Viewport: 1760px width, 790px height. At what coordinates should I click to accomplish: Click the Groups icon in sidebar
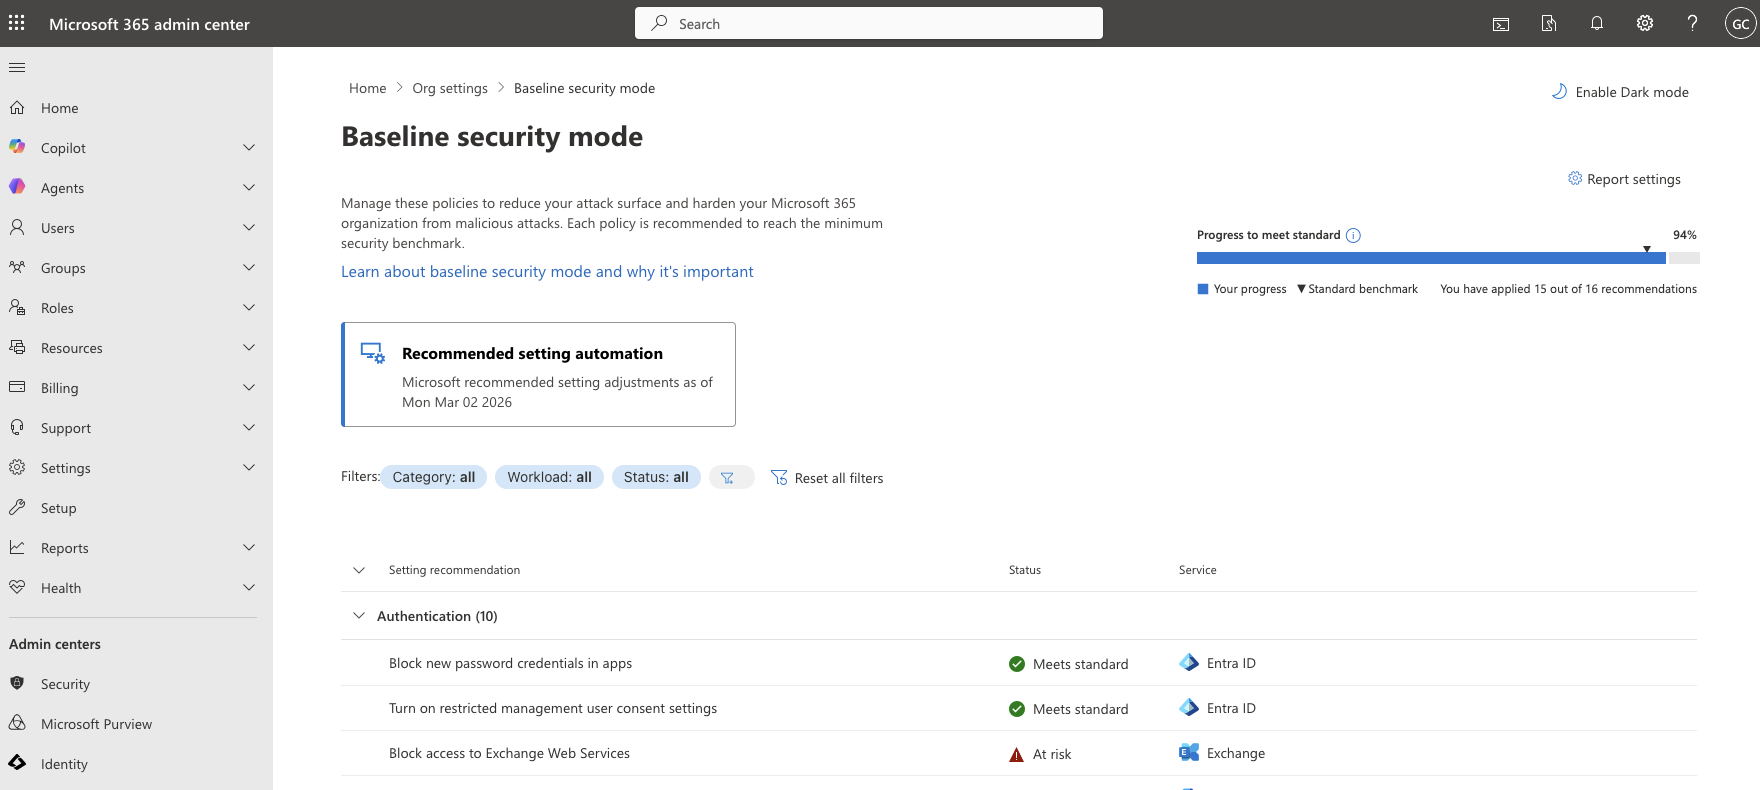click(x=17, y=267)
